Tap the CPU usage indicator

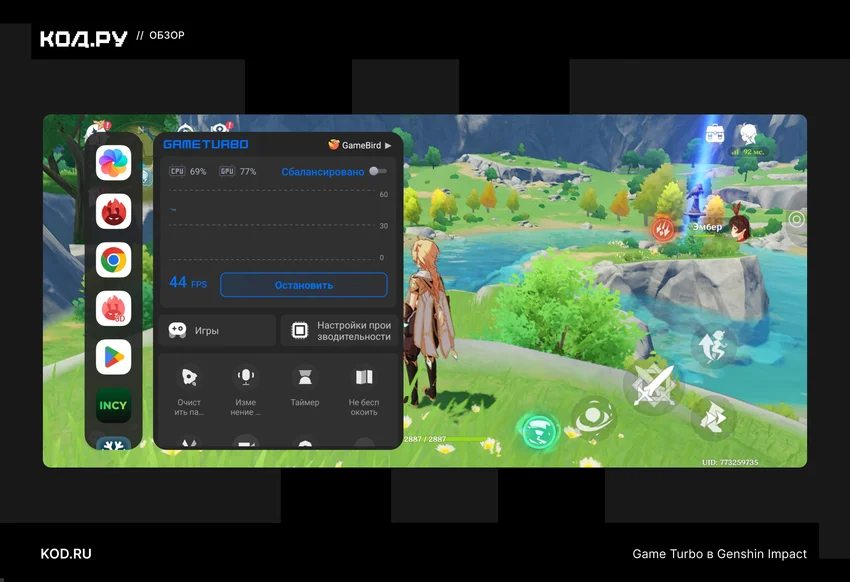tap(188, 171)
